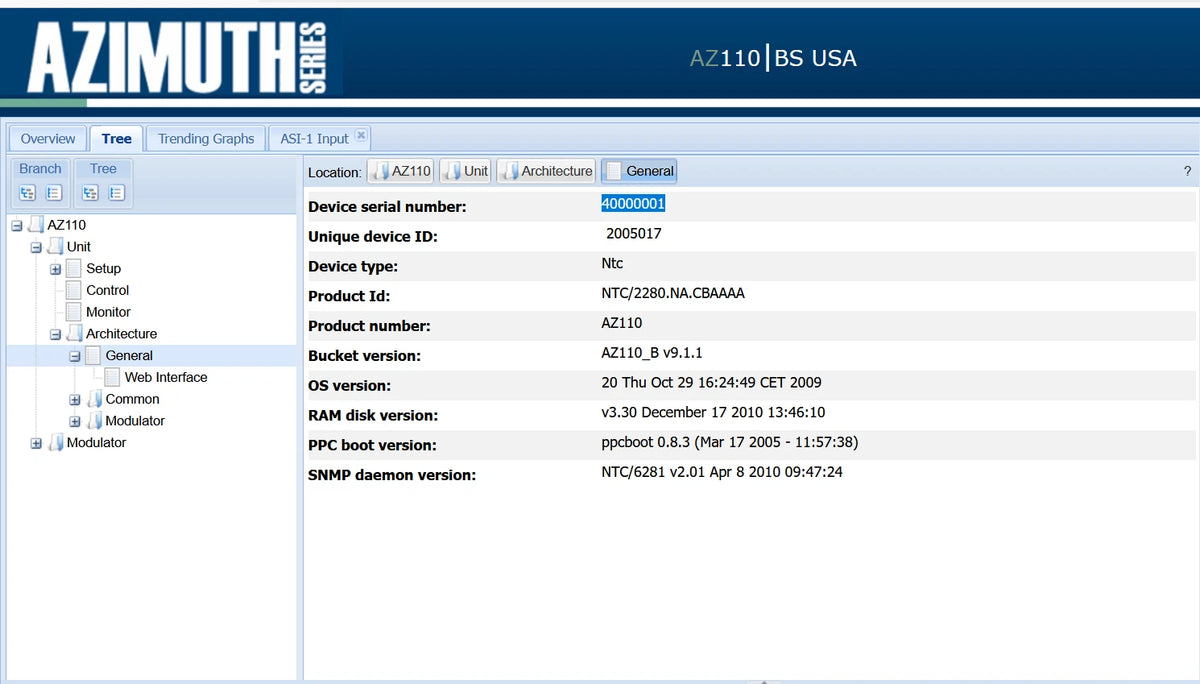Screen dimensions: 1200x684
Task: Collapse whole tree using Tree list icon
Action: click(x=116, y=193)
